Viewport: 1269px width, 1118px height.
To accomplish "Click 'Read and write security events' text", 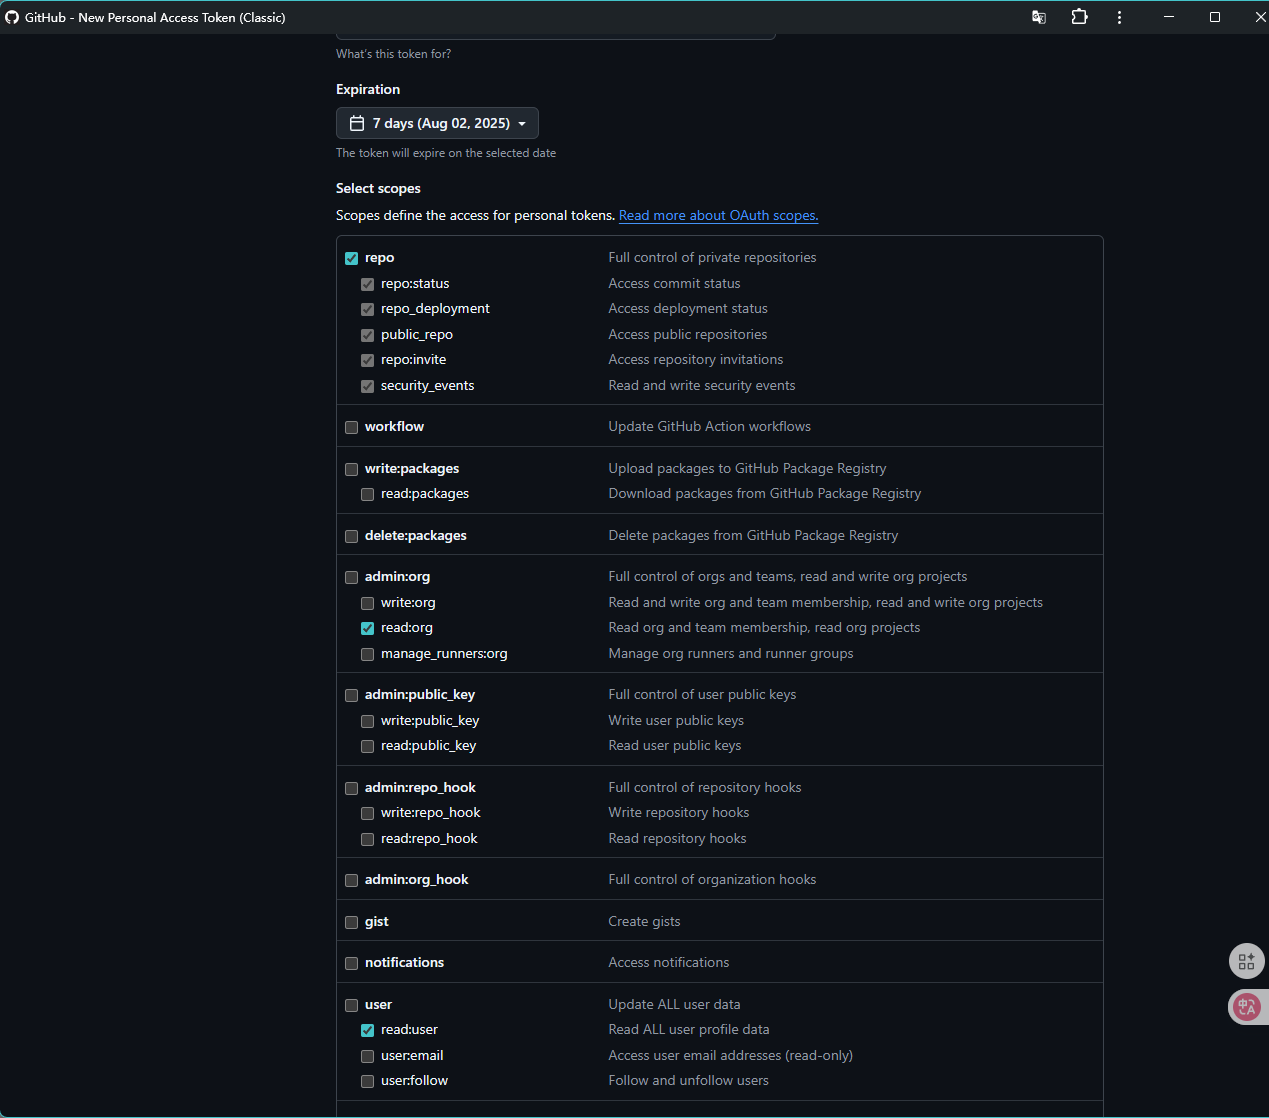I will [702, 385].
